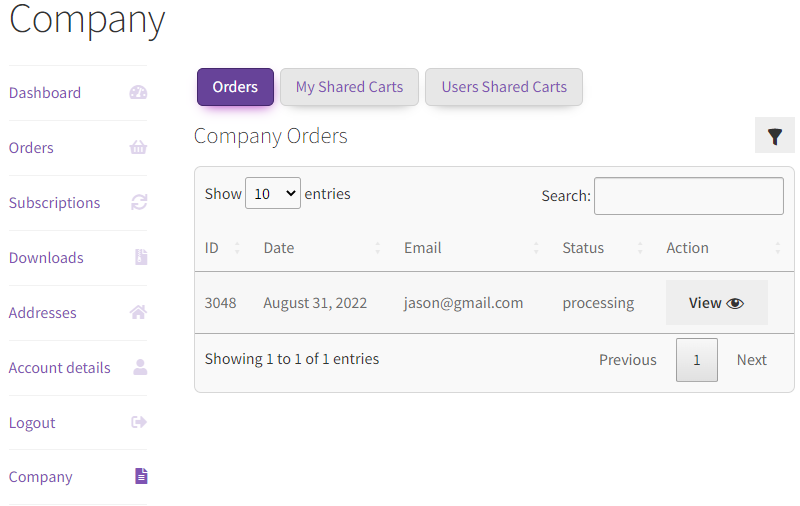The image size is (800, 506).
Task: Sort table by Date column
Action: 322,248
